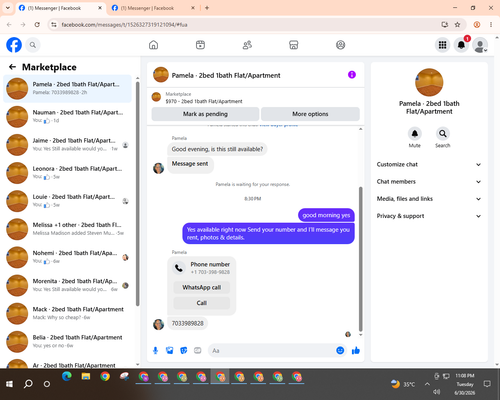Open the emoji picker in the message box
The image size is (500, 400).
click(340, 350)
